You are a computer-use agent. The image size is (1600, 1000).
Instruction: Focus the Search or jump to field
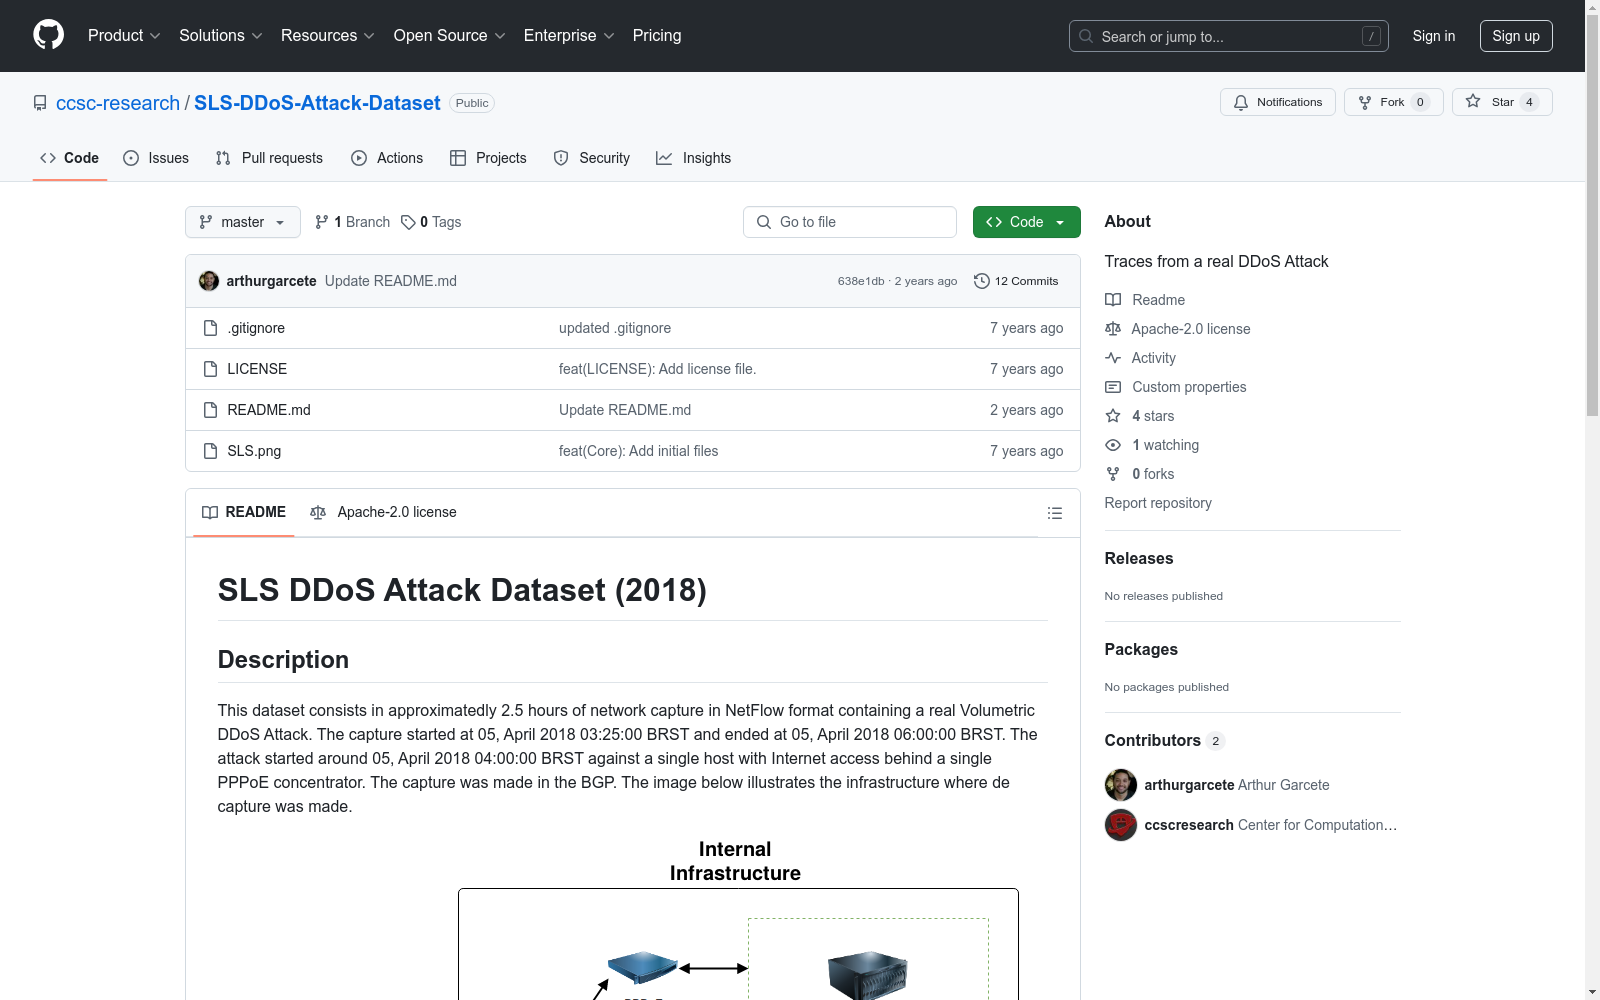1229,36
